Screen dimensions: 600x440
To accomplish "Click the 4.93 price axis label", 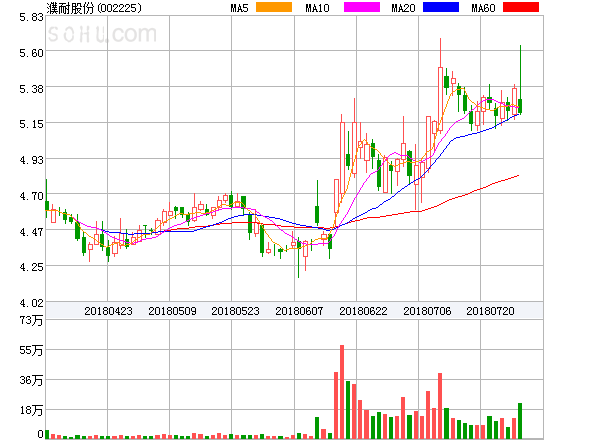I will pos(31,160).
